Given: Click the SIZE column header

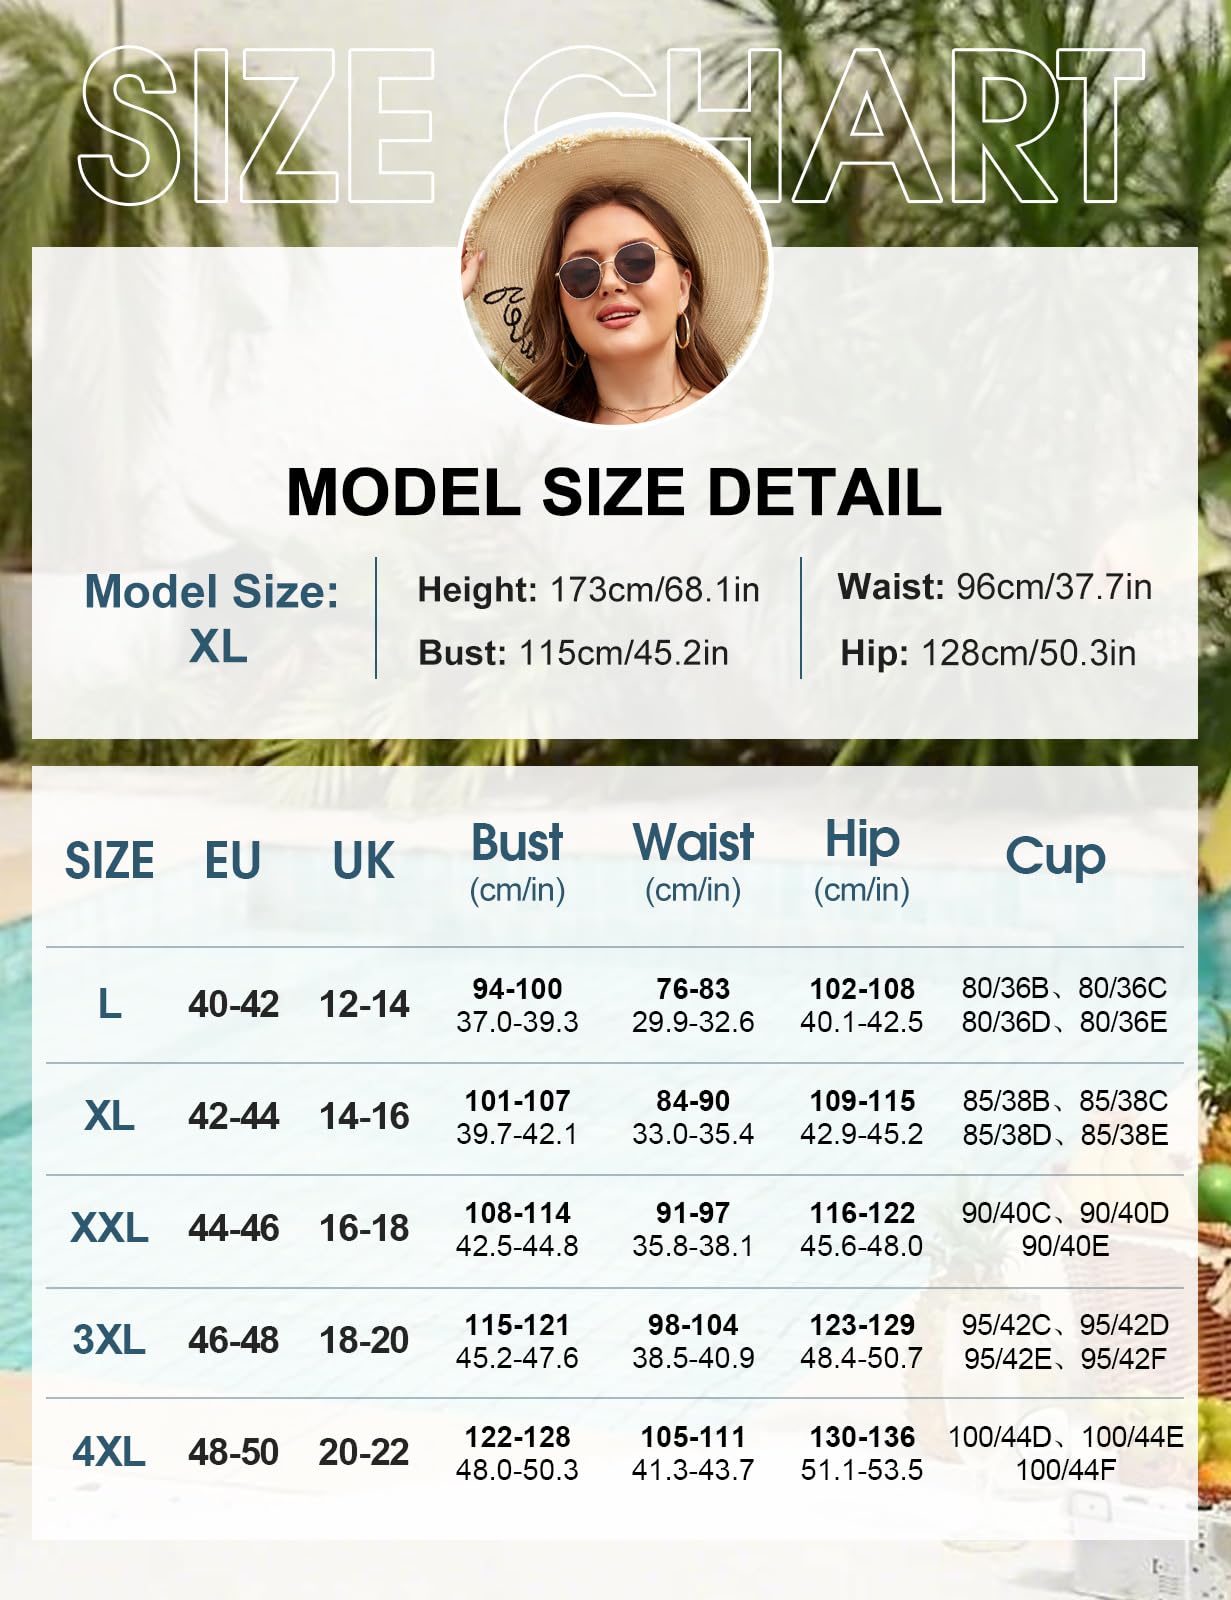Looking at the screenshot, I should point(110,860).
